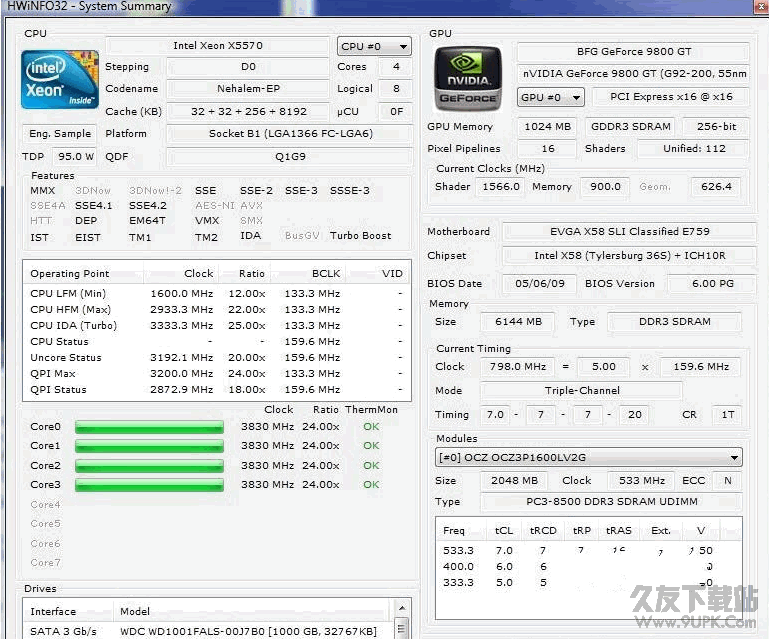The height and width of the screenshot is (639, 769).
Task: Click the Triple-Channel mode field
Action: pos(582,391)
